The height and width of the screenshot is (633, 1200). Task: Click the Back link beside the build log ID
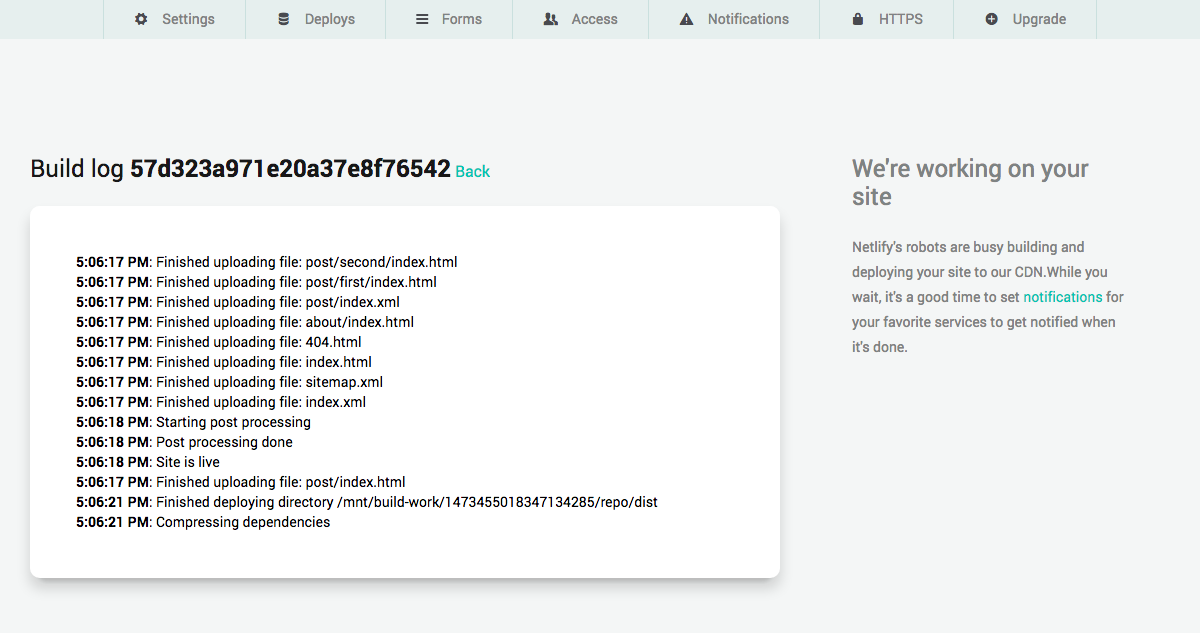coord(472,172)
